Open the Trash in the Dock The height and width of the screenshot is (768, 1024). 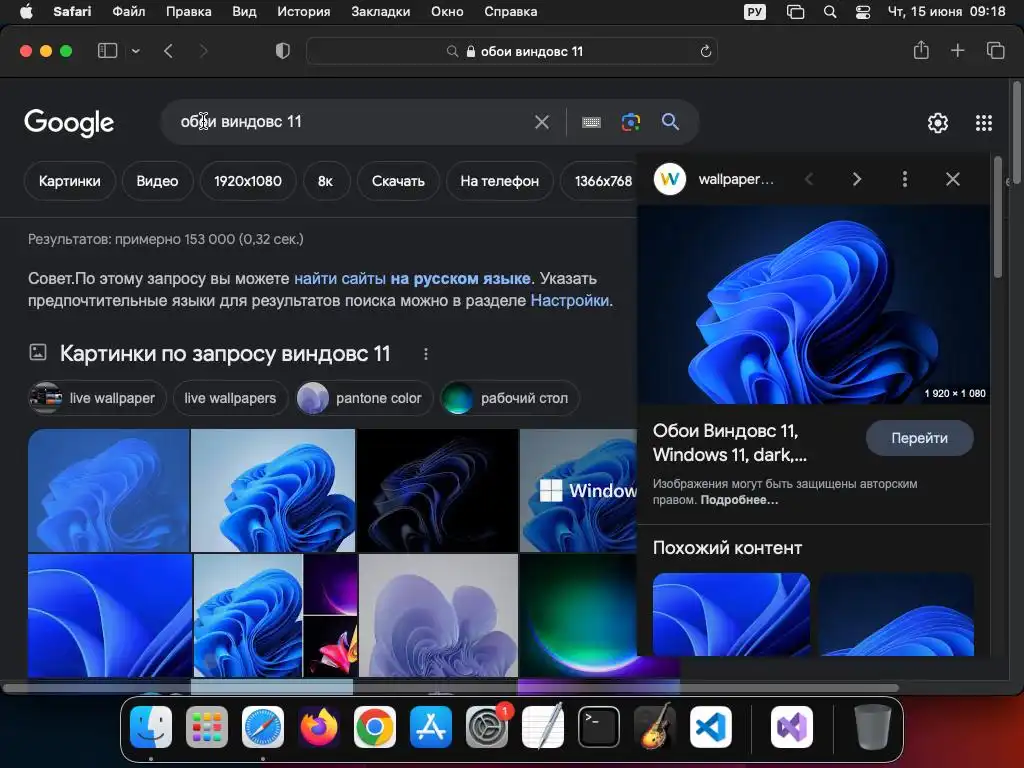coord(872,727)
